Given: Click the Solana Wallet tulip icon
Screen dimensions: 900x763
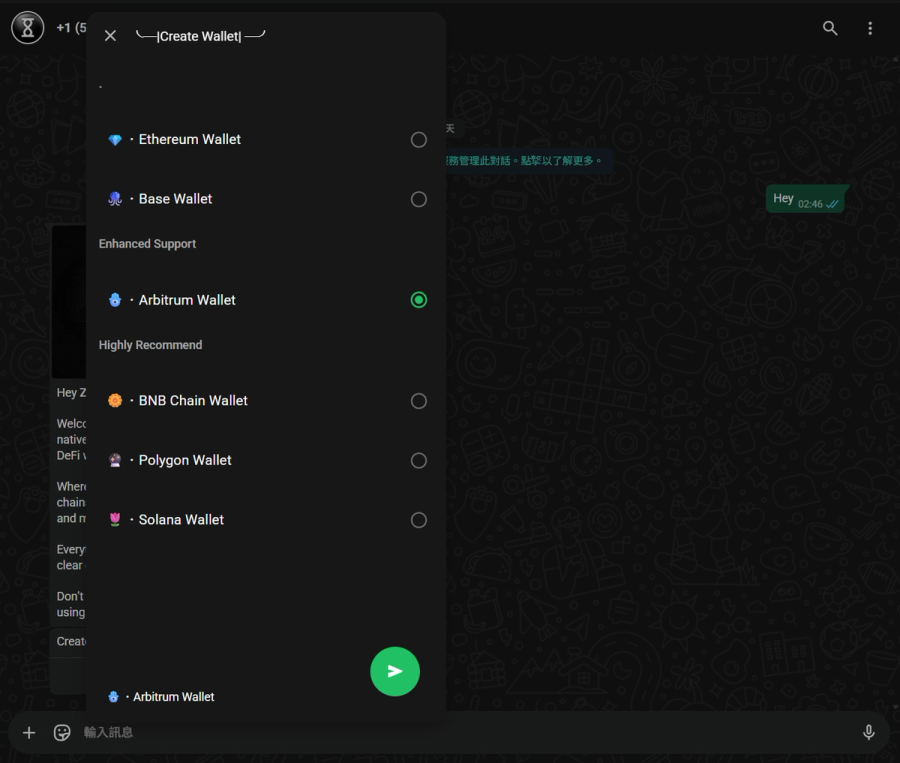Looking at the screenshot, I should [115, 520].
